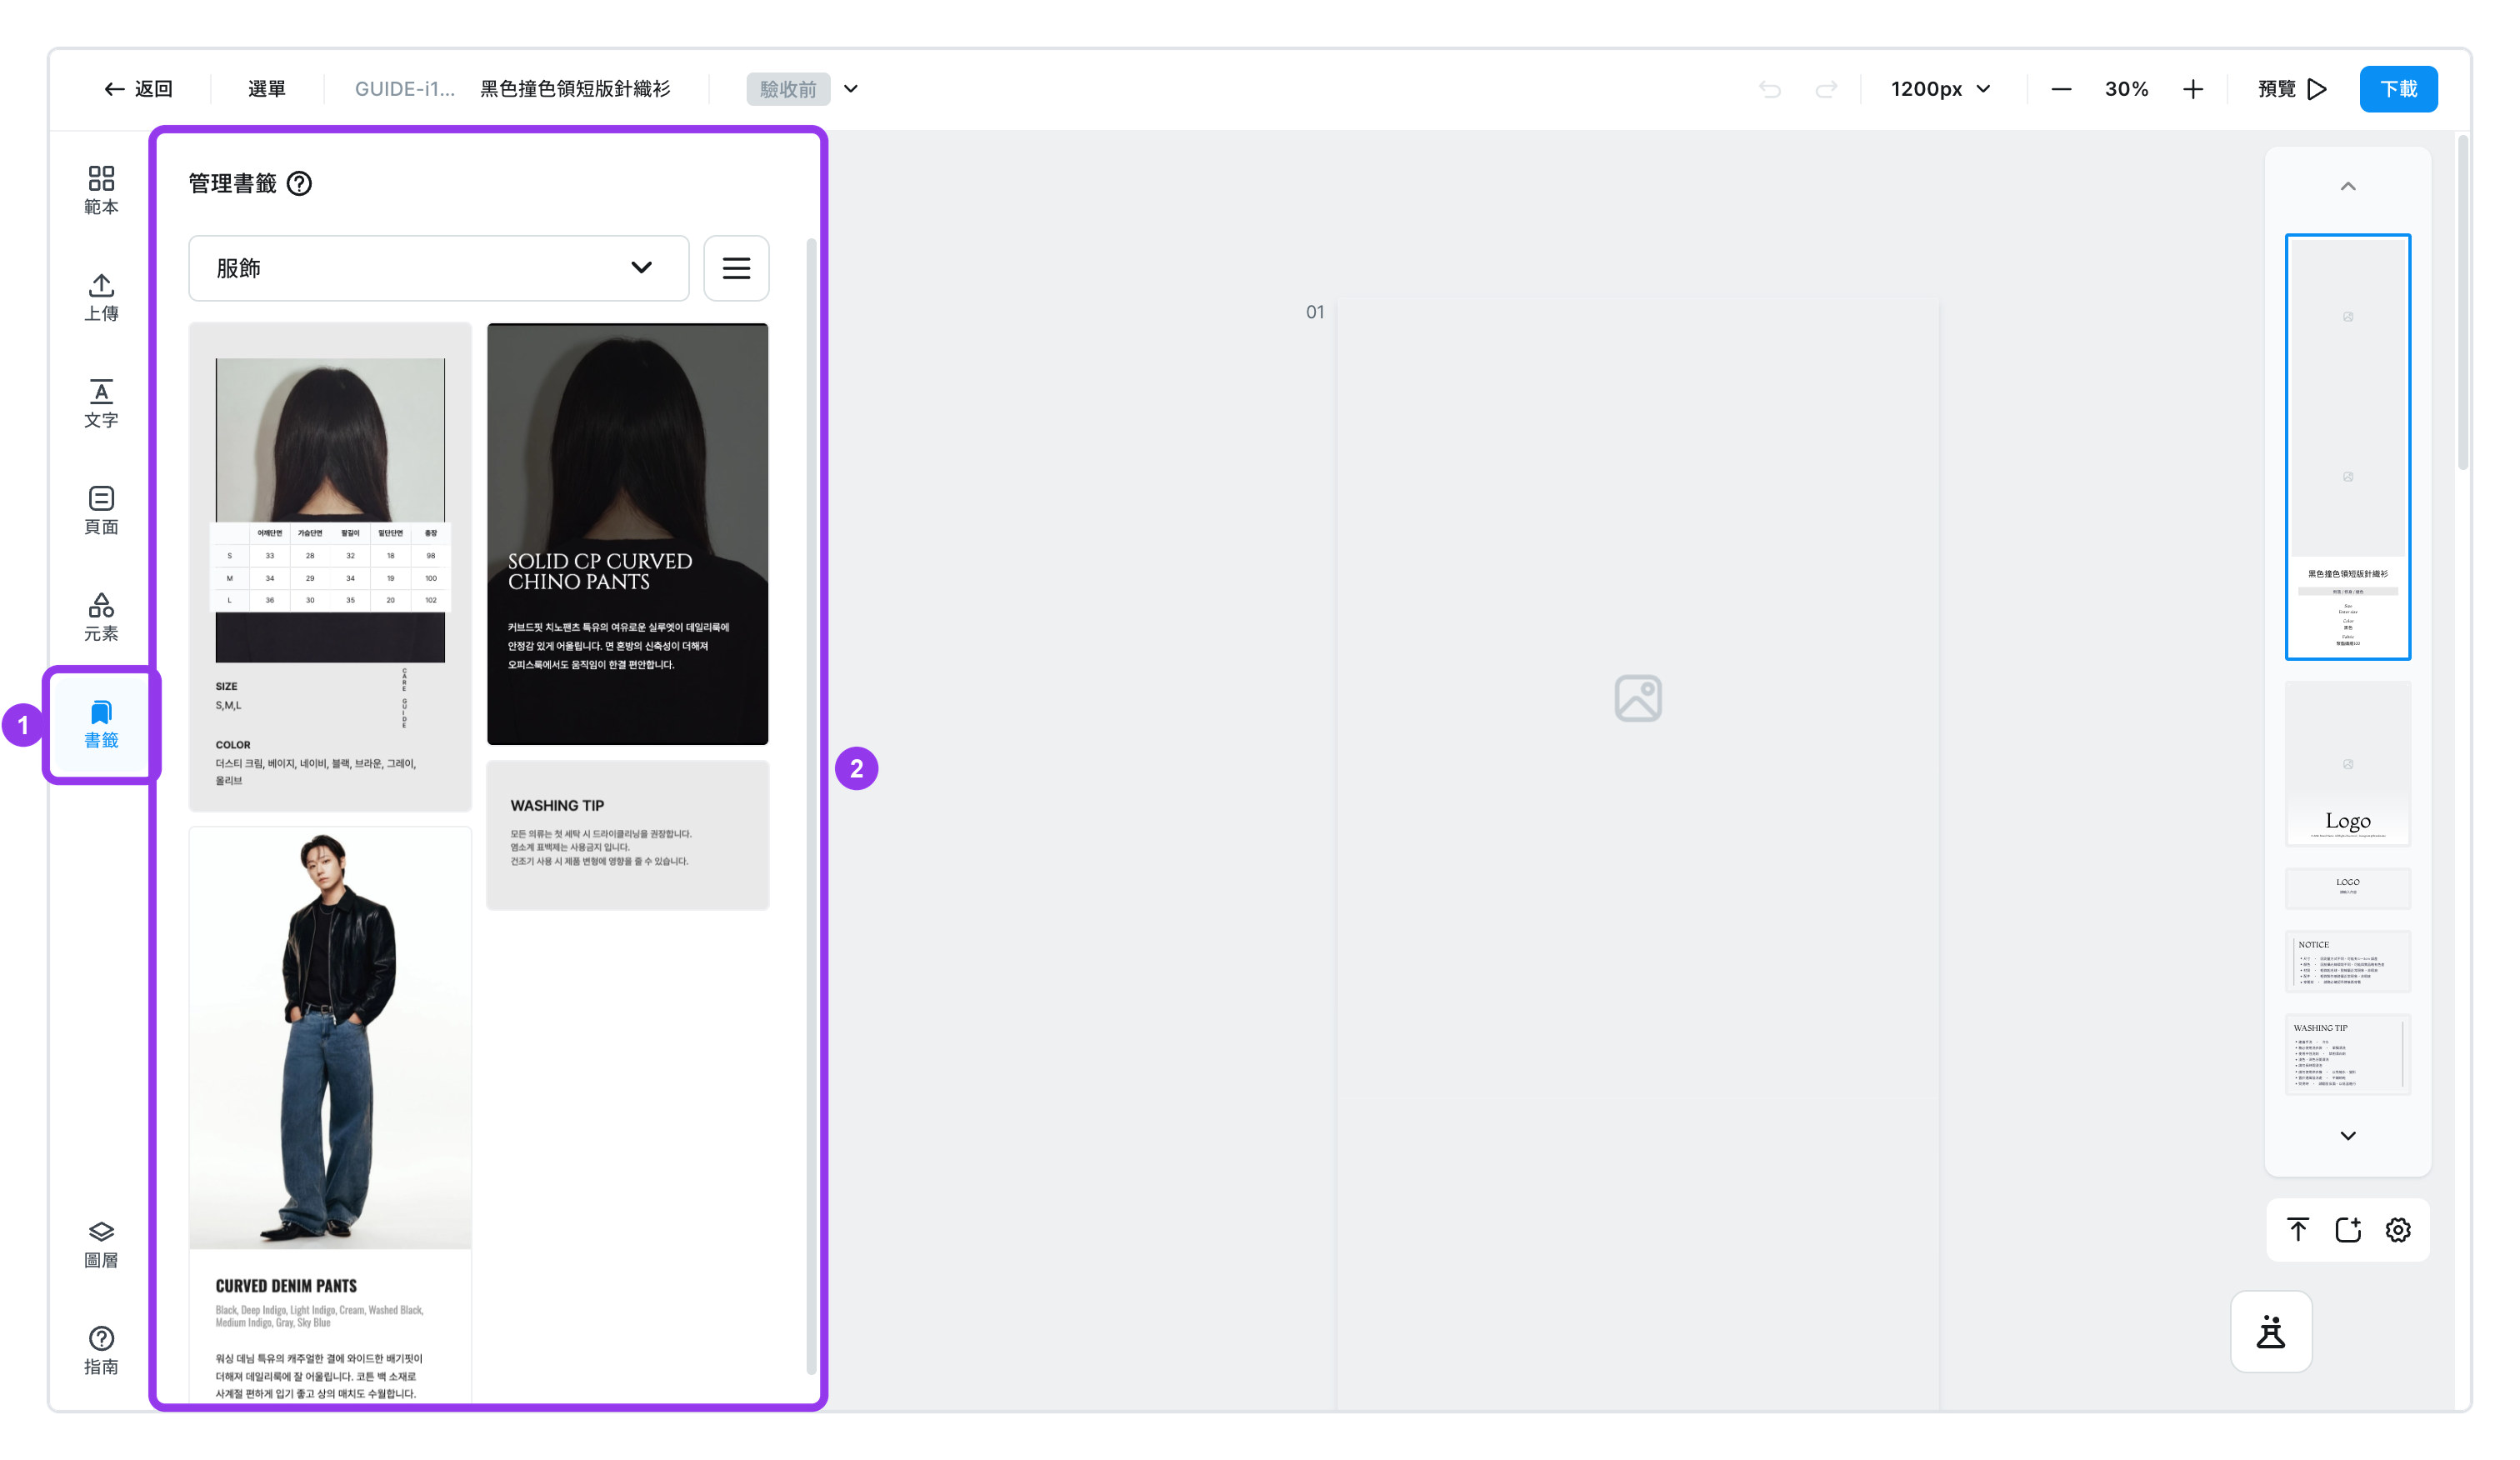Click the image placeholder on canvas
Screen dimensions: 2520x1460
[1638, 698]
